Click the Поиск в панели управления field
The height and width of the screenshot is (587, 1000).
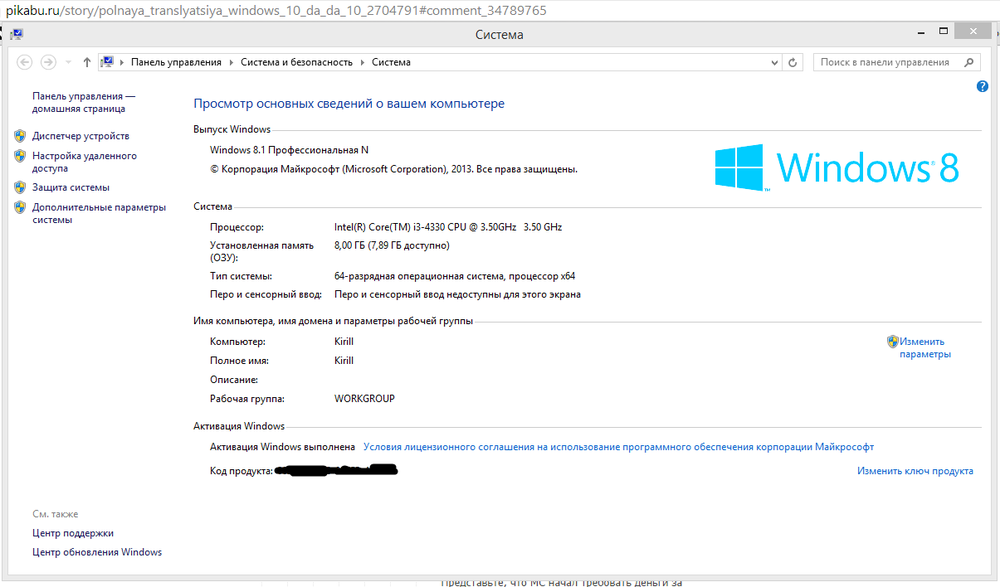coord(885,62)
